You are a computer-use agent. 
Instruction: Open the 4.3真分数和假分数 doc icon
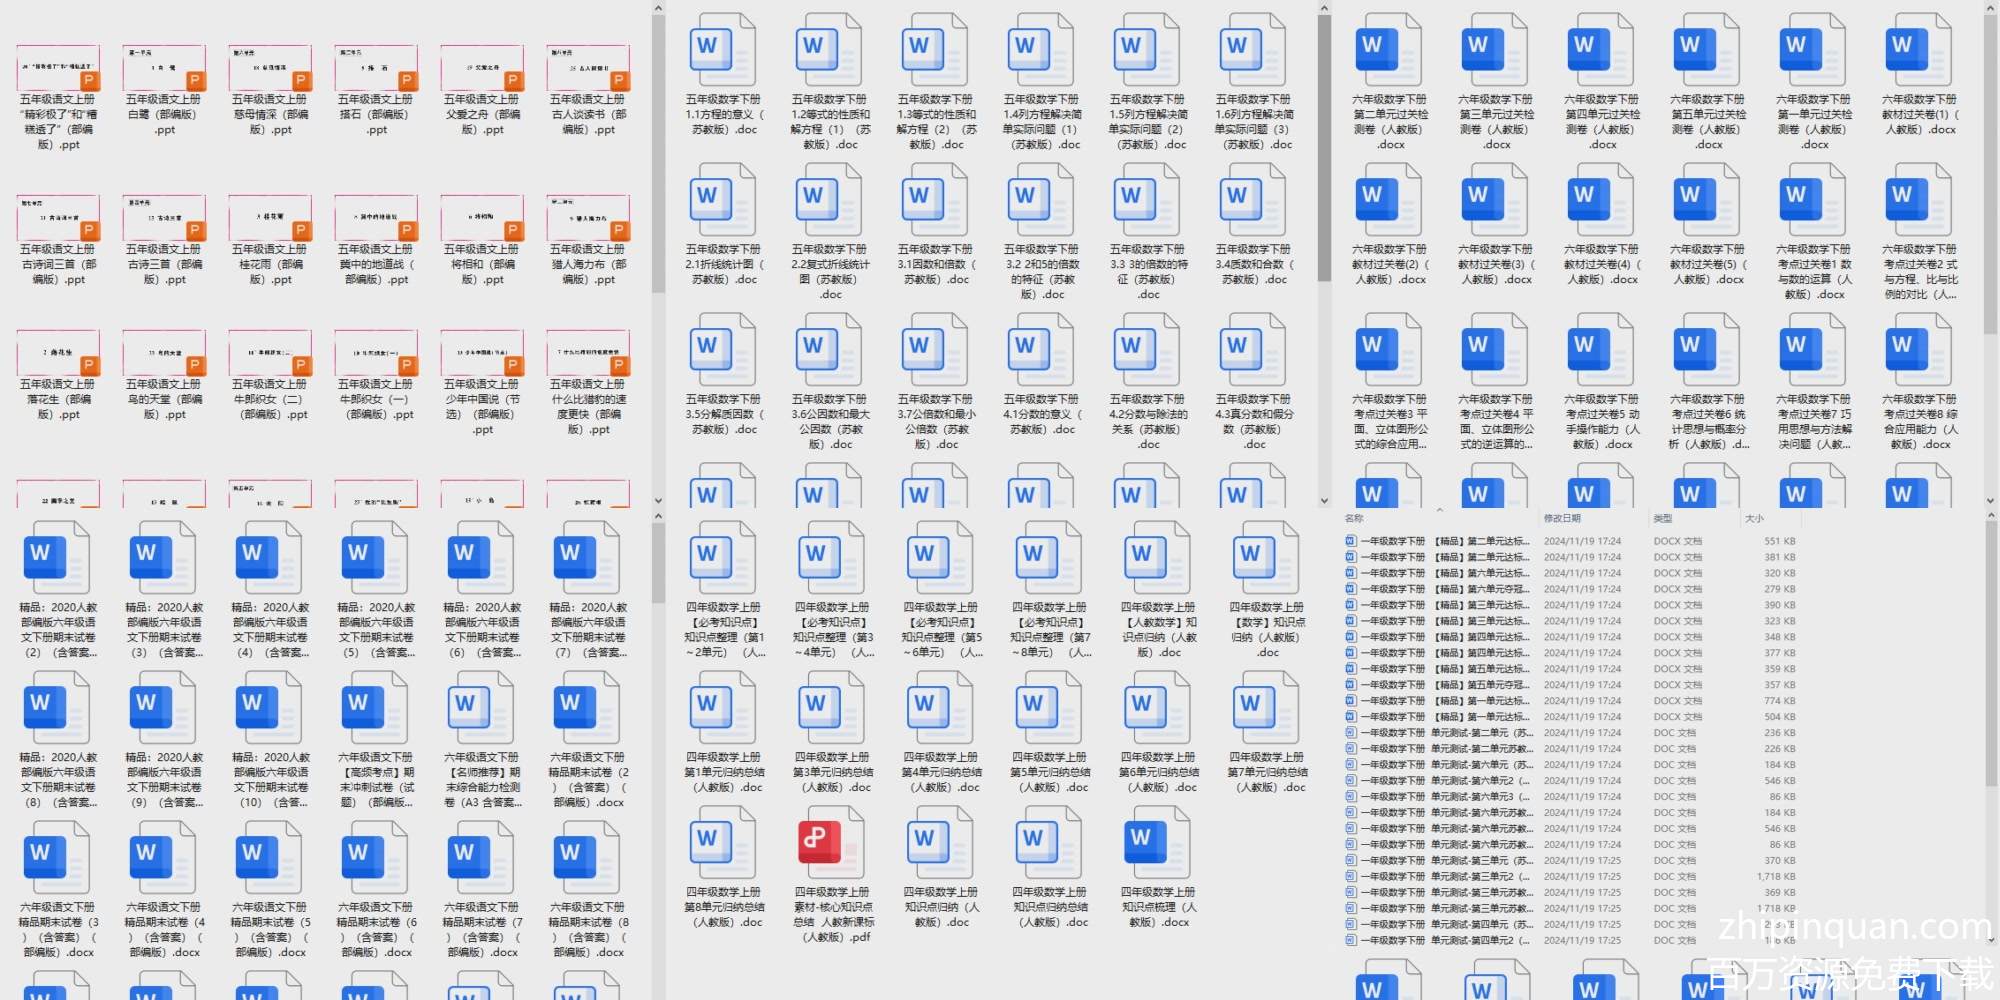pos(1252,350)
